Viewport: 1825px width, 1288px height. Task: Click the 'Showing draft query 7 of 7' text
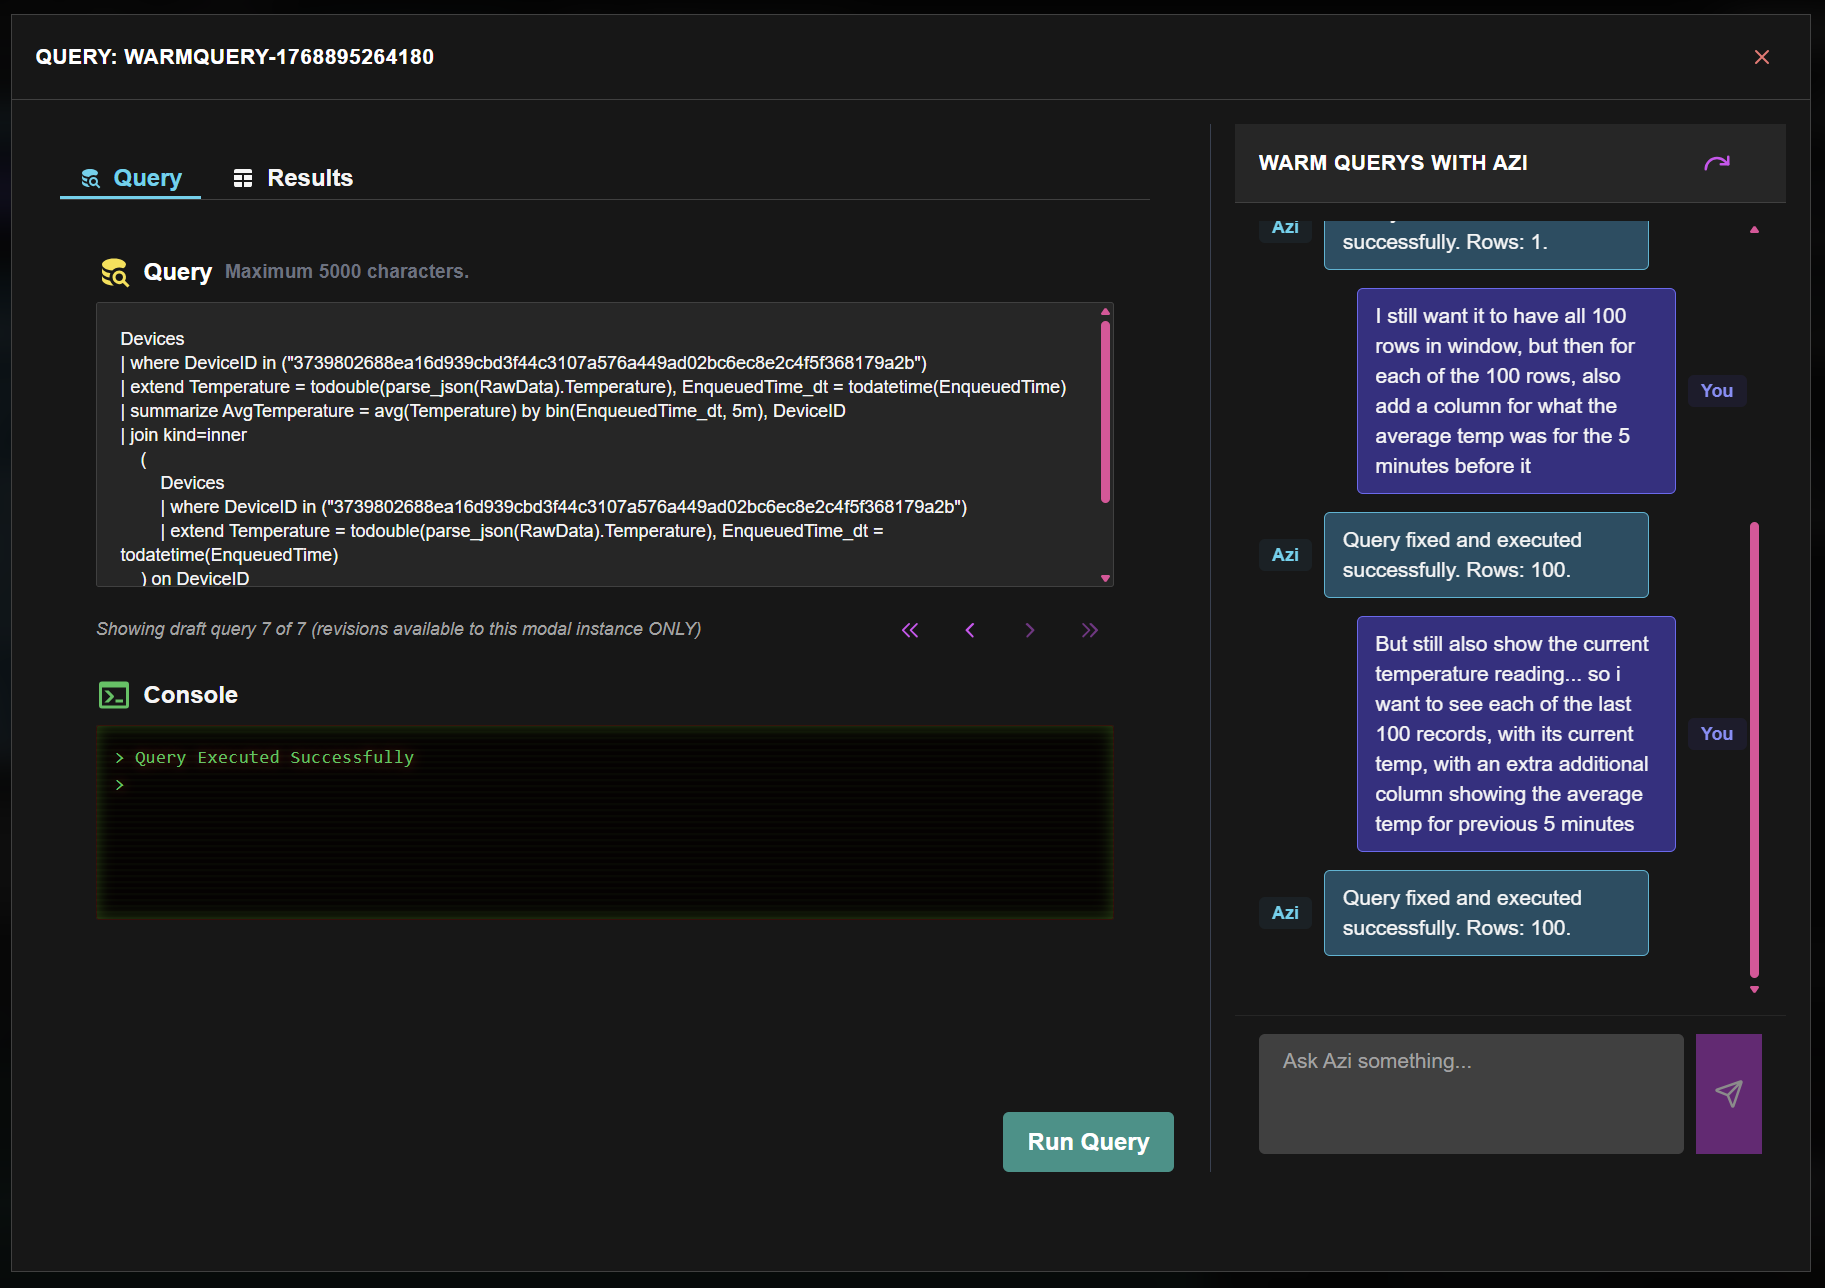[x=398, y=629]
